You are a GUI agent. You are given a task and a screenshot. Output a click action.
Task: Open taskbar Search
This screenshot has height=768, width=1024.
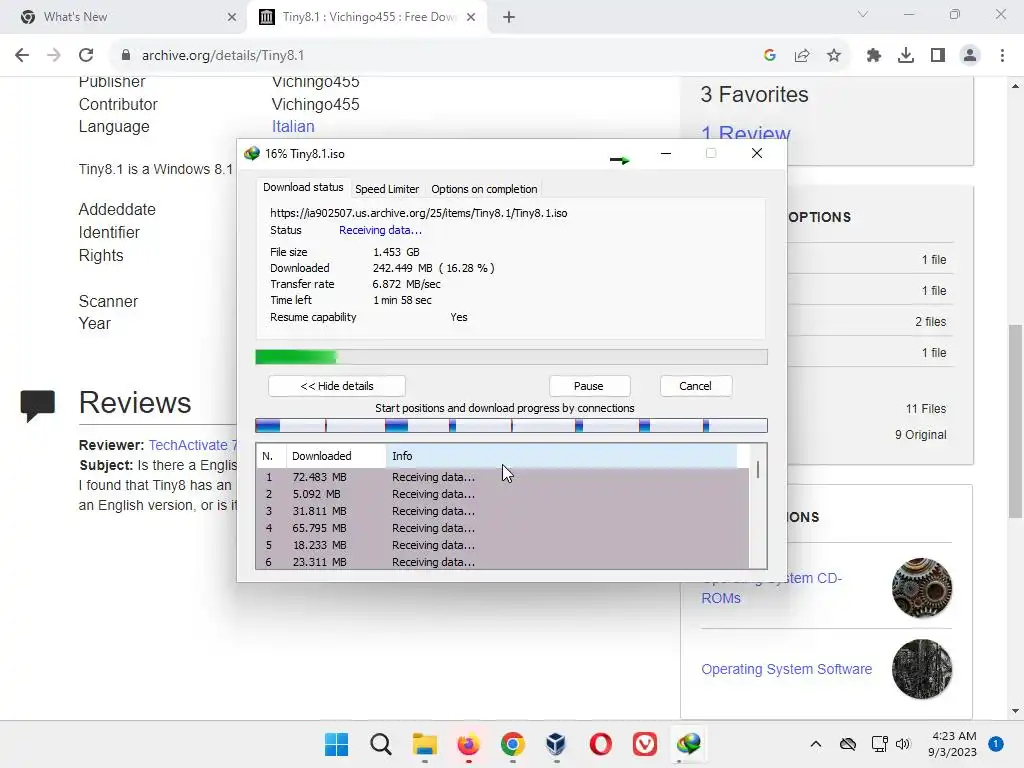click(381, 744)
